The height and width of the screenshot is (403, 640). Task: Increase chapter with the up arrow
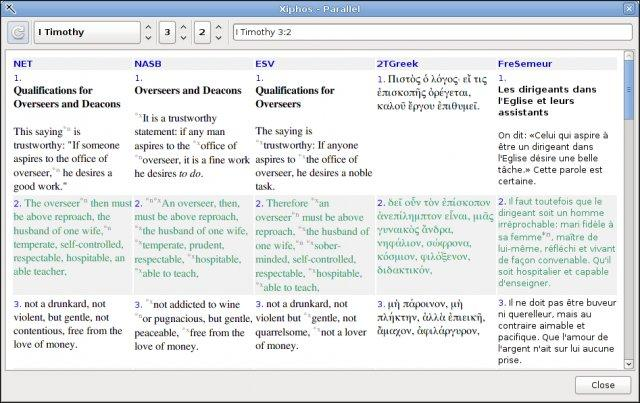185,26
